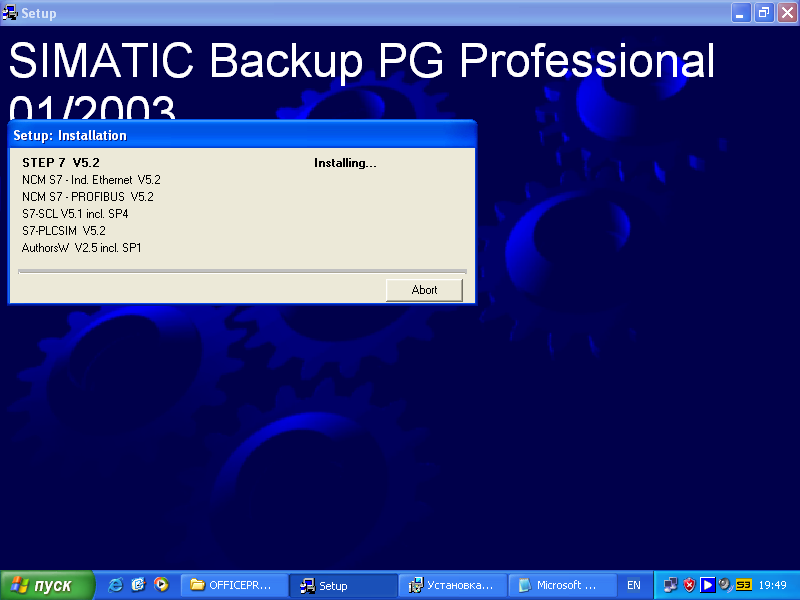Select the STEP 7 V5.2 entry
Viewport: 800px width, 600px height.
[x=61, y=163]
